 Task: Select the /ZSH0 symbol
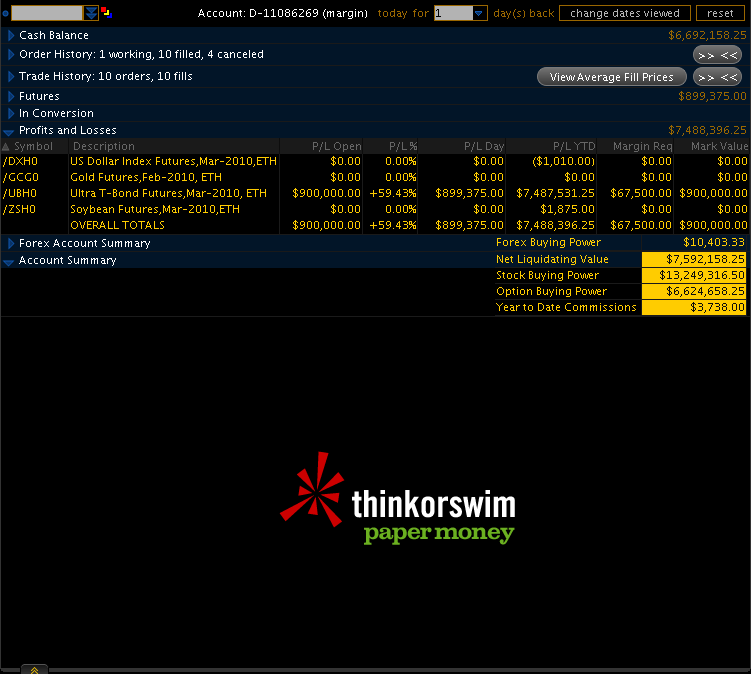19,209
